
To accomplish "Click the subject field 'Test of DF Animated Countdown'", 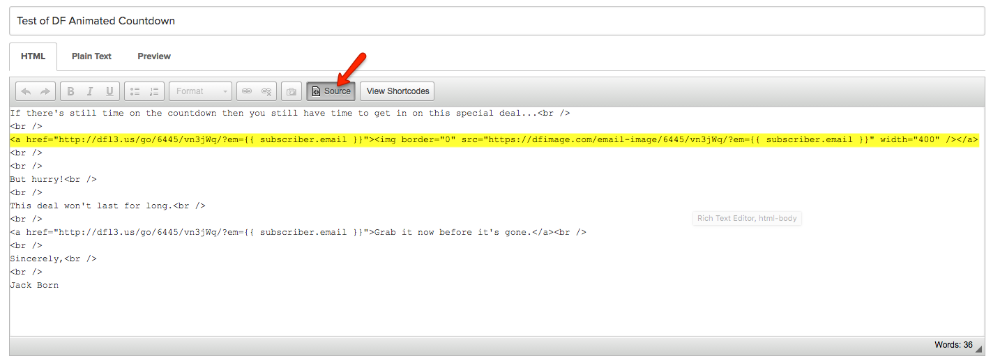I will (497, 21).
